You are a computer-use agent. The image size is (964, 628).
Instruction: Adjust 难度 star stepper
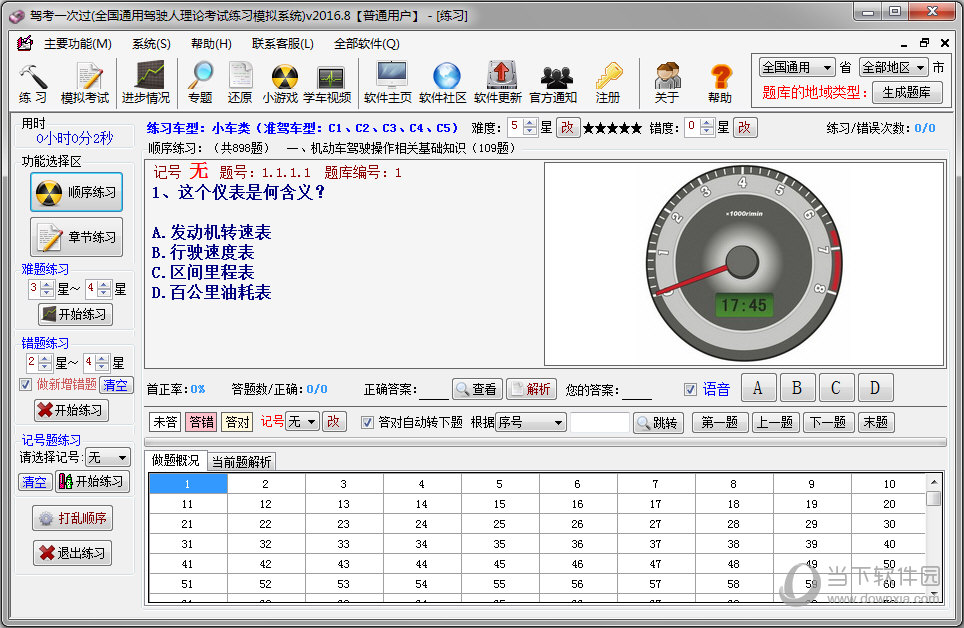[x=530, y=127]
